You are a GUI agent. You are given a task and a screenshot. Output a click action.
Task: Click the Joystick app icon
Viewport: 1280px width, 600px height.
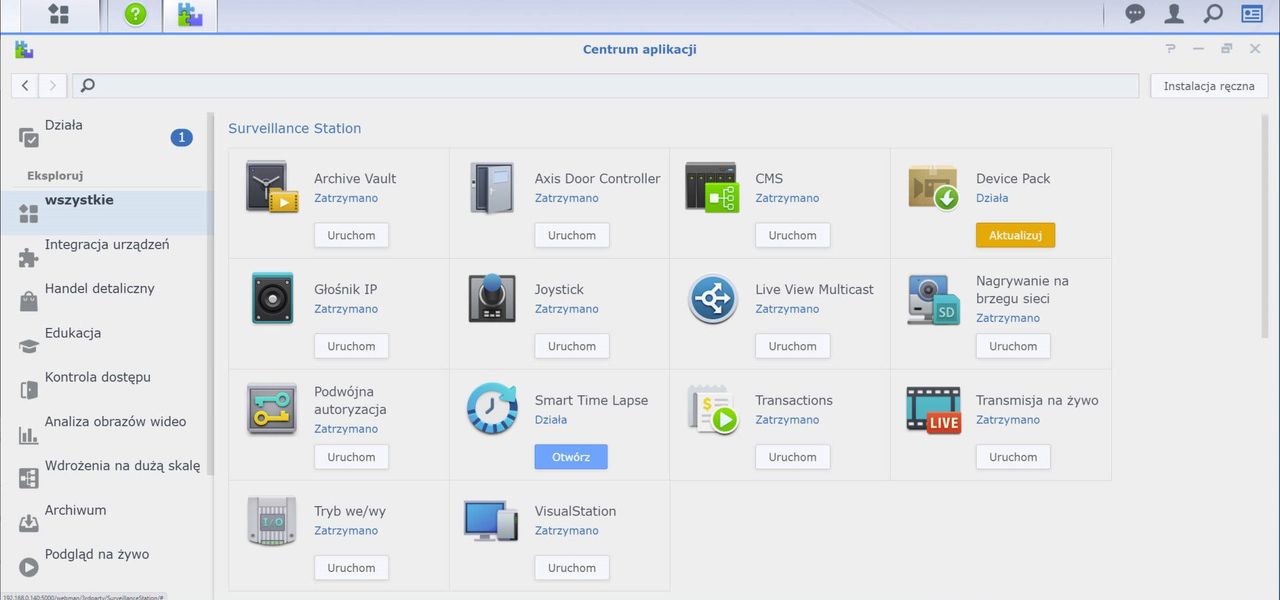(x=492, y=298)
